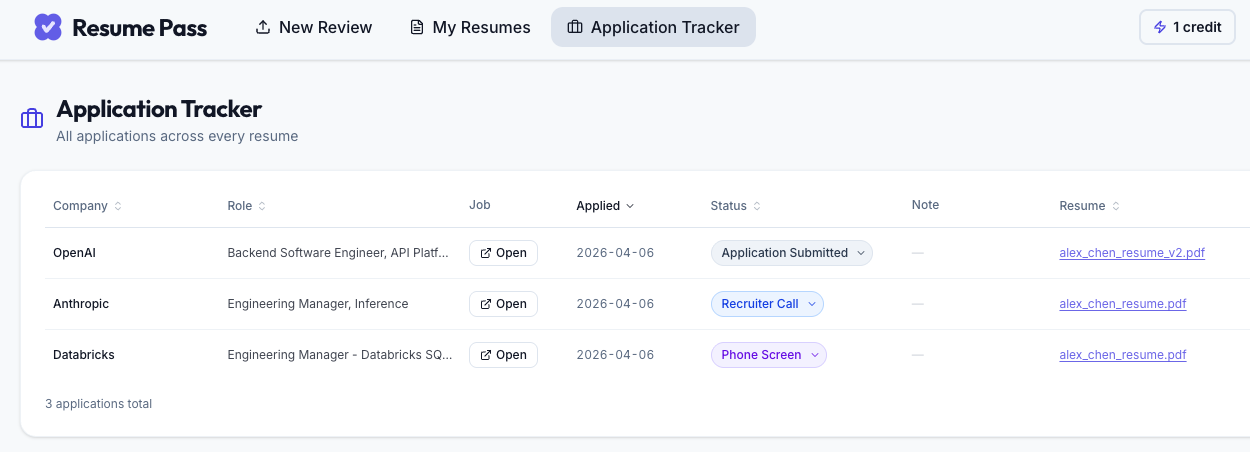
Task: Click the Resume column sort arrows
Action: click(1115, 206)
